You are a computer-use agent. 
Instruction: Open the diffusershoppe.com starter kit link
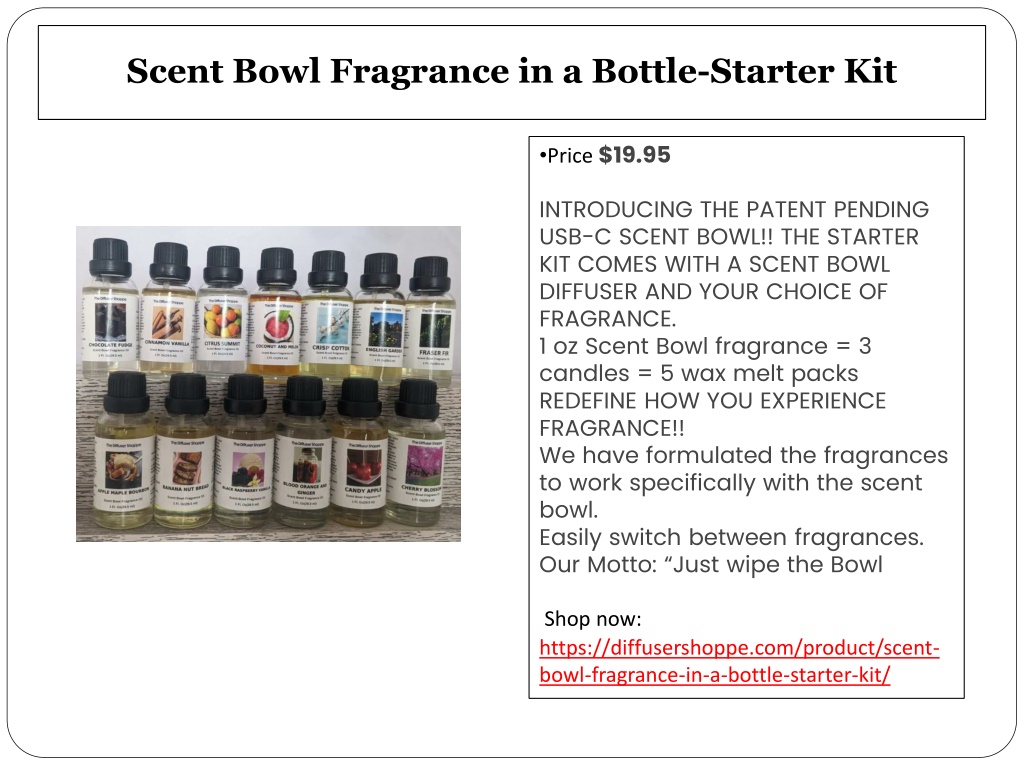coord(739,661)
